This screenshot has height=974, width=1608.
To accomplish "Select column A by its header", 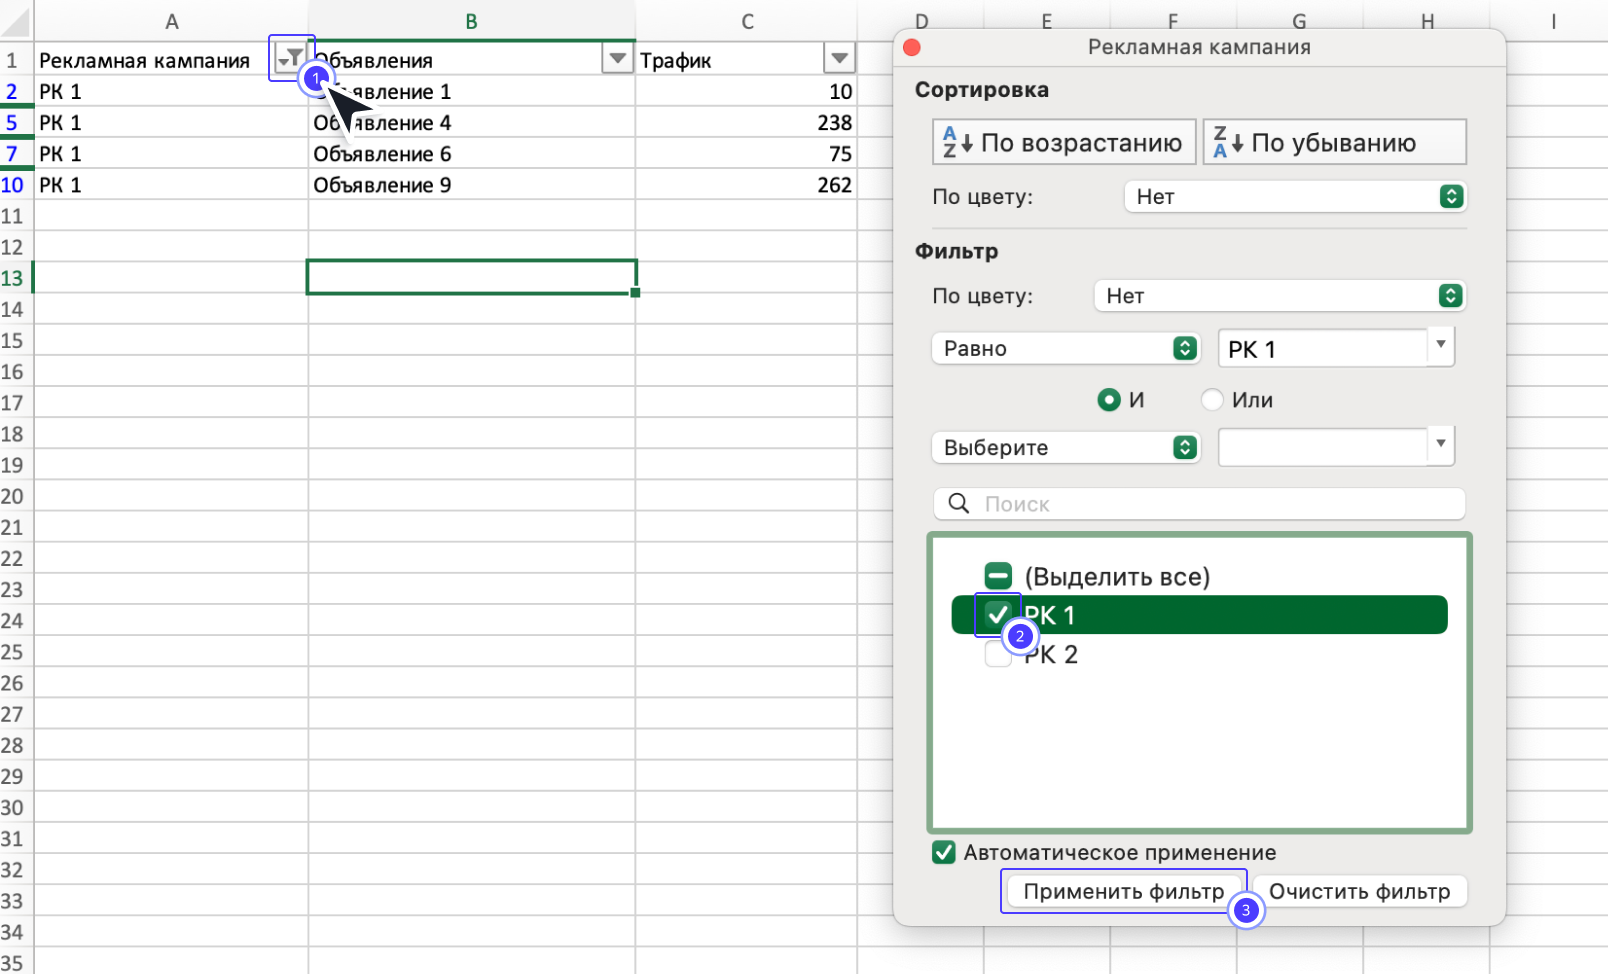I will pyautogui.click(x=171, y=21).
